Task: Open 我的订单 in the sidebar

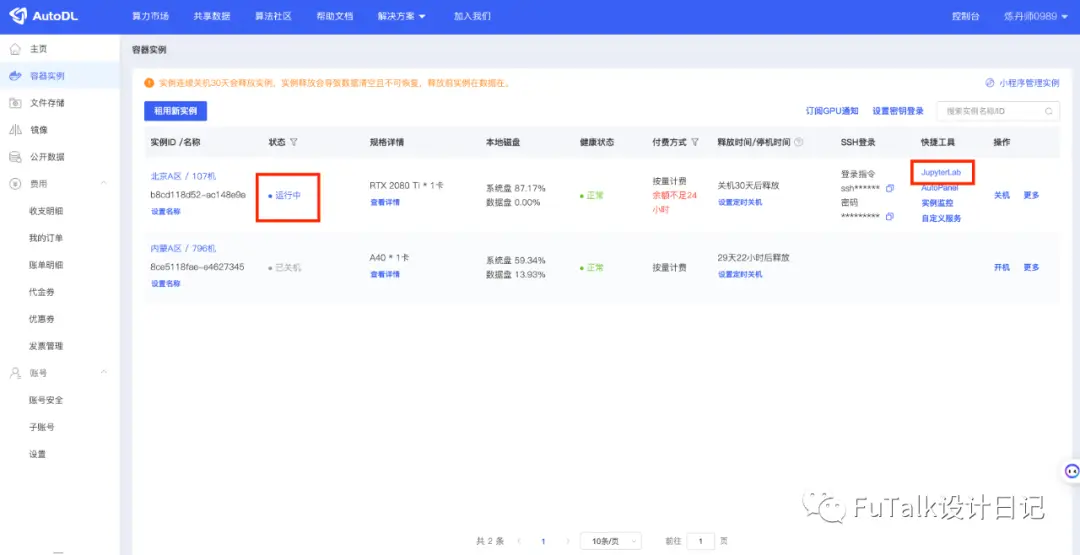Action: point(46,238)
